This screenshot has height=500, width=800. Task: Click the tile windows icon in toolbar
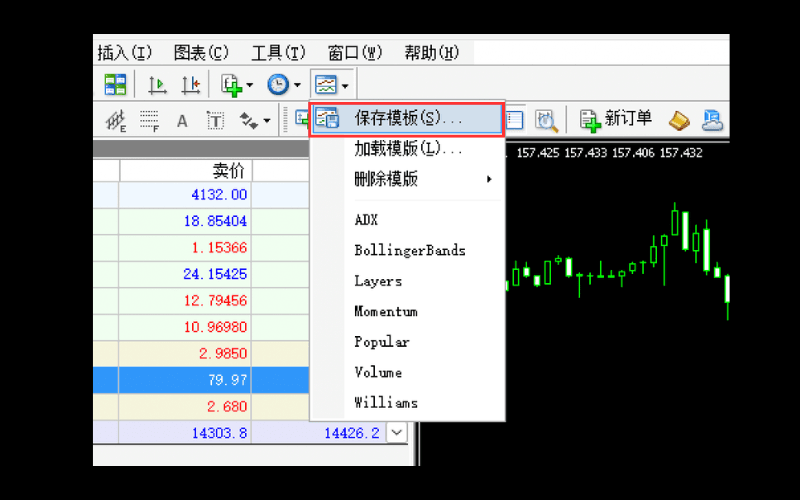pyautogui.click(x=115, y=85)
